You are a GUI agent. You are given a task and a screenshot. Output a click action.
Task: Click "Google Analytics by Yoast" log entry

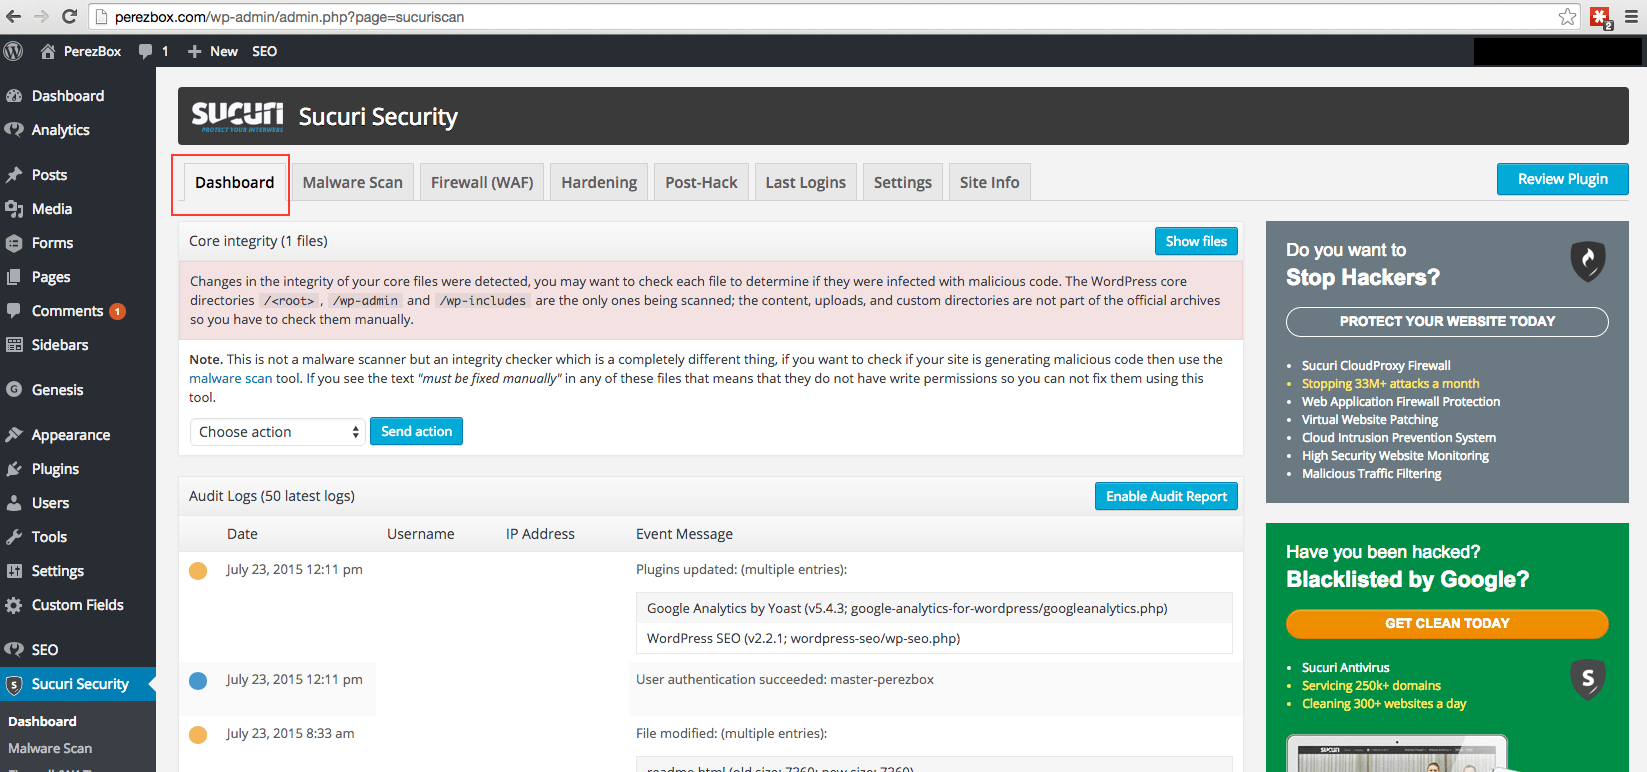click(907, 608)
